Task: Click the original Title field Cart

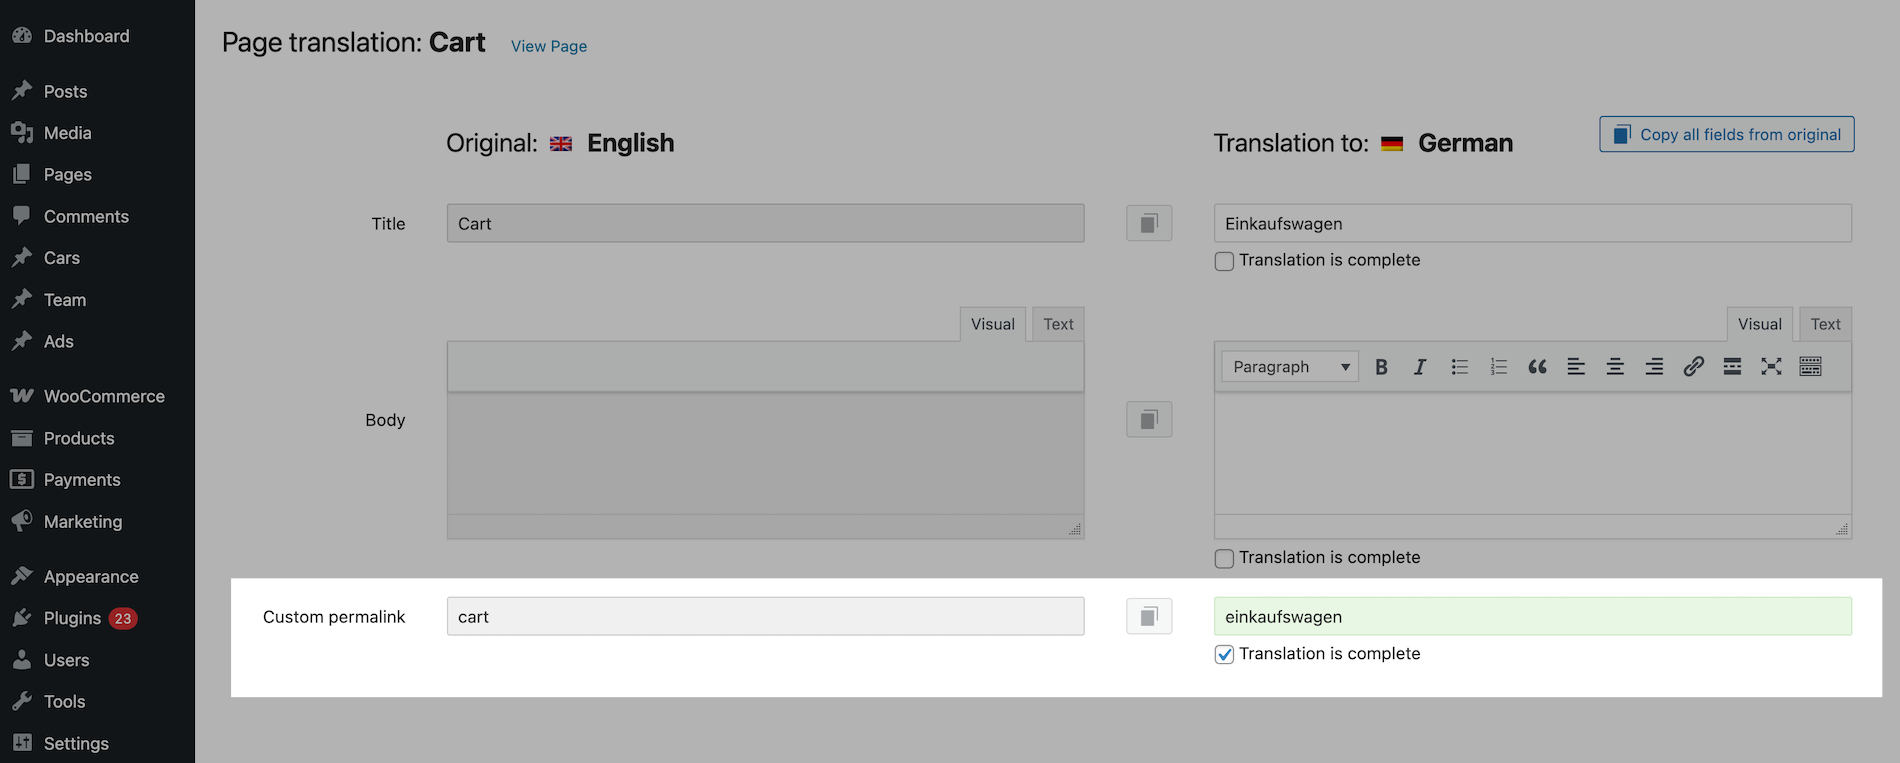Action: pos(765,223)
